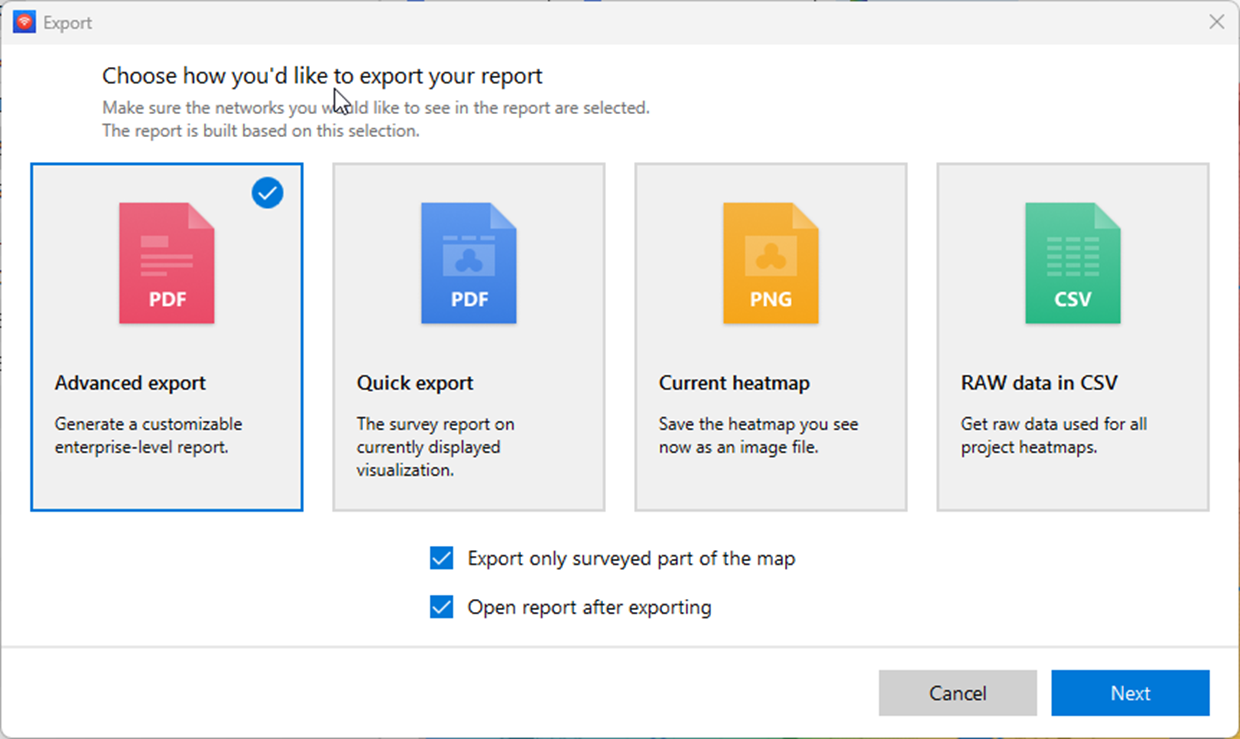Click the blue checkmark badge on Advanced export
The width and height of the screenshot is (1240, 739).
(267, 193)
